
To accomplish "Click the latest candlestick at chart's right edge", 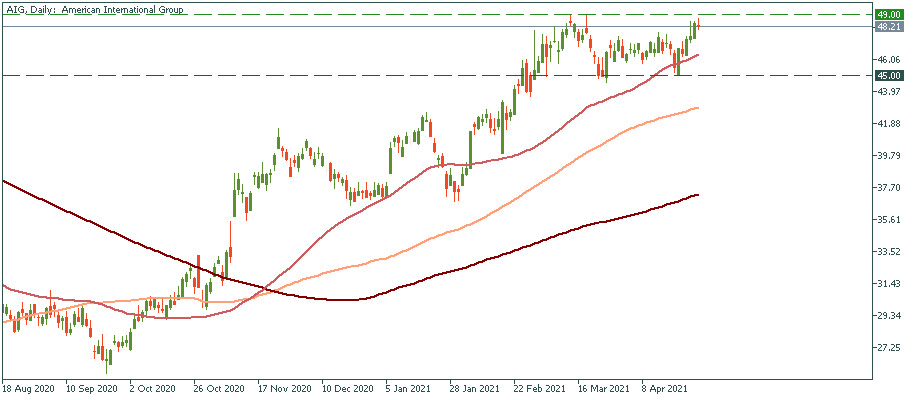I will pos(697,25).
